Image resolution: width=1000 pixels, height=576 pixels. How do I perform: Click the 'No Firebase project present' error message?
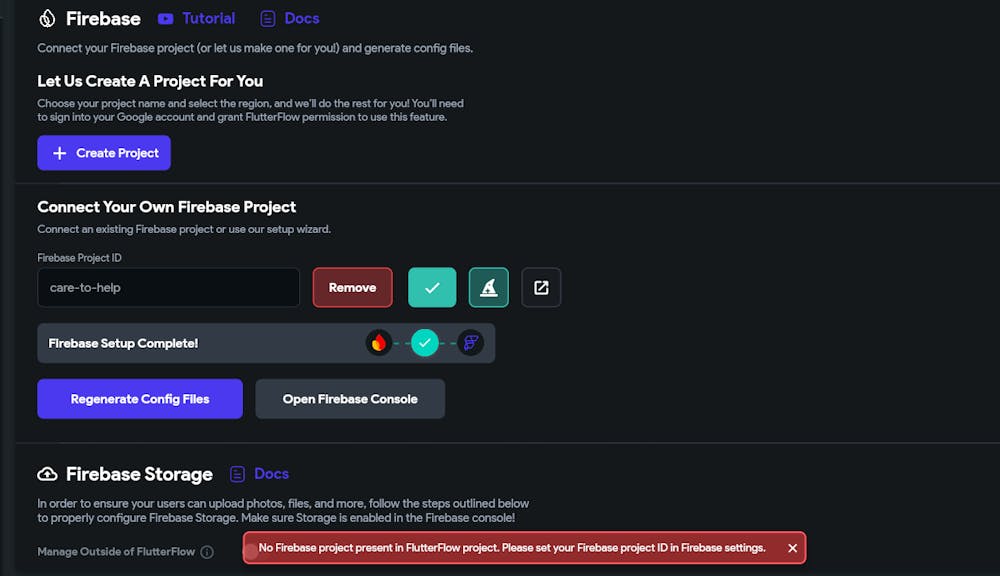[x=512, y=548]
